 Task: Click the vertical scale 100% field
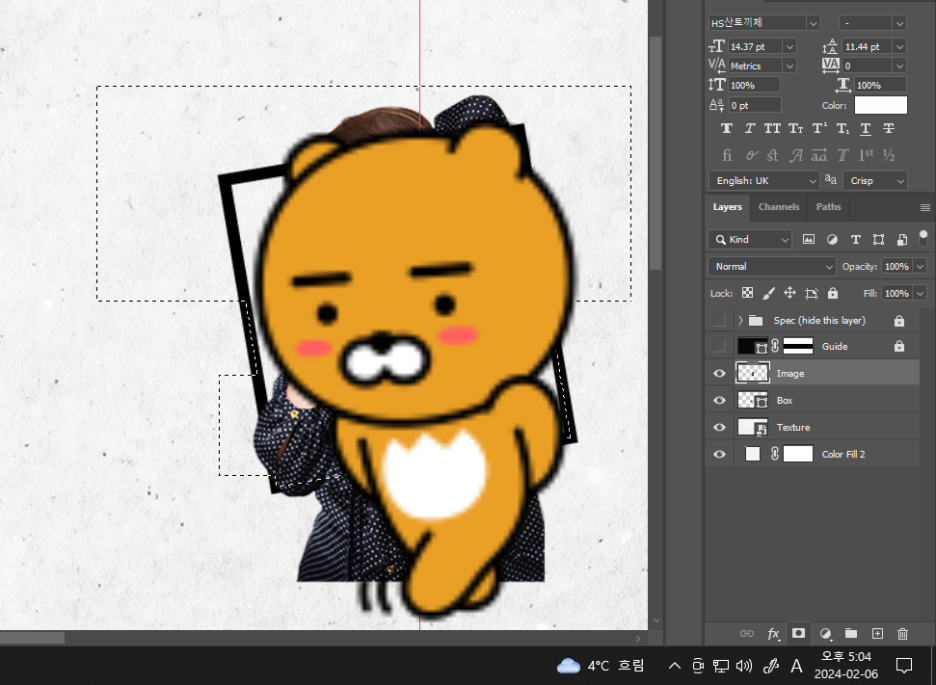(x=755, y=85)
